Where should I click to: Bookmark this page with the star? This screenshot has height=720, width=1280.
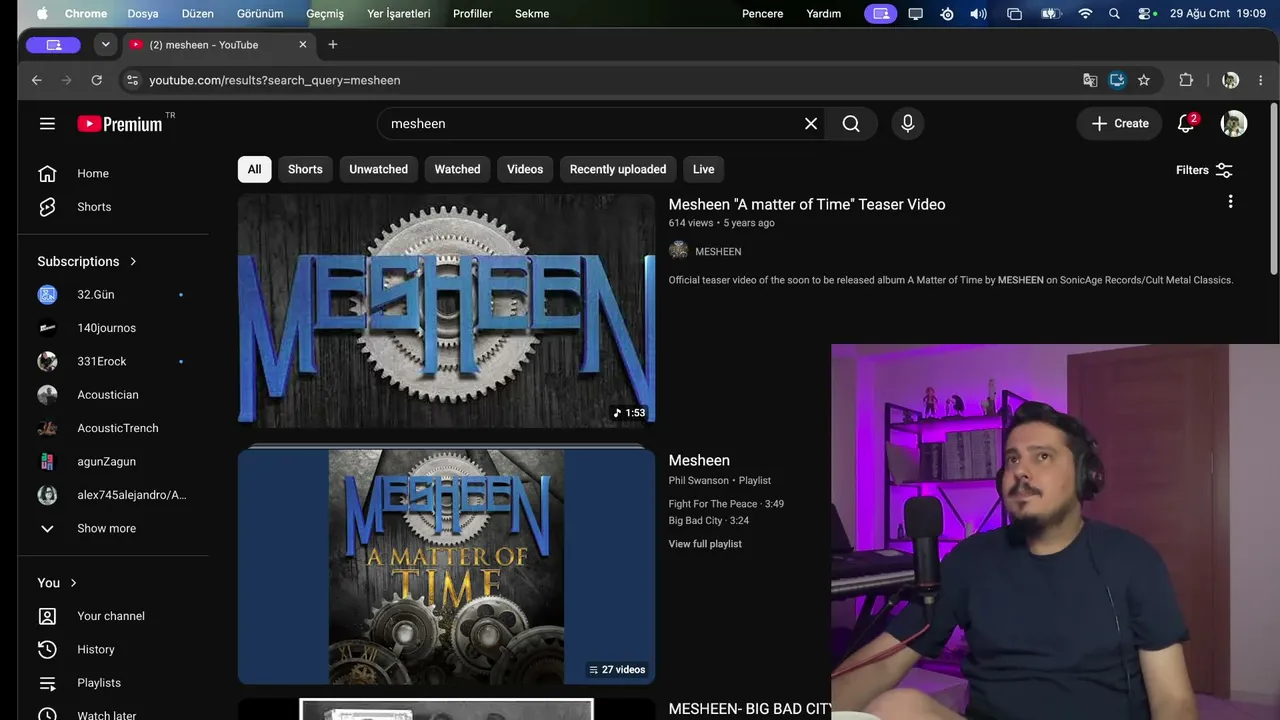(1144, 80)
